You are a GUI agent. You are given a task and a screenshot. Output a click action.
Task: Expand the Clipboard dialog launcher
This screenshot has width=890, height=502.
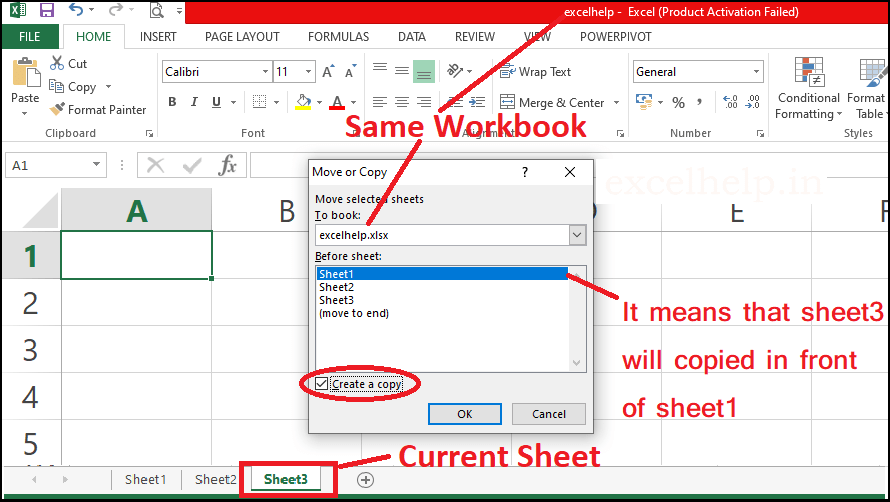pyautogui.click(x=149, y=133)
